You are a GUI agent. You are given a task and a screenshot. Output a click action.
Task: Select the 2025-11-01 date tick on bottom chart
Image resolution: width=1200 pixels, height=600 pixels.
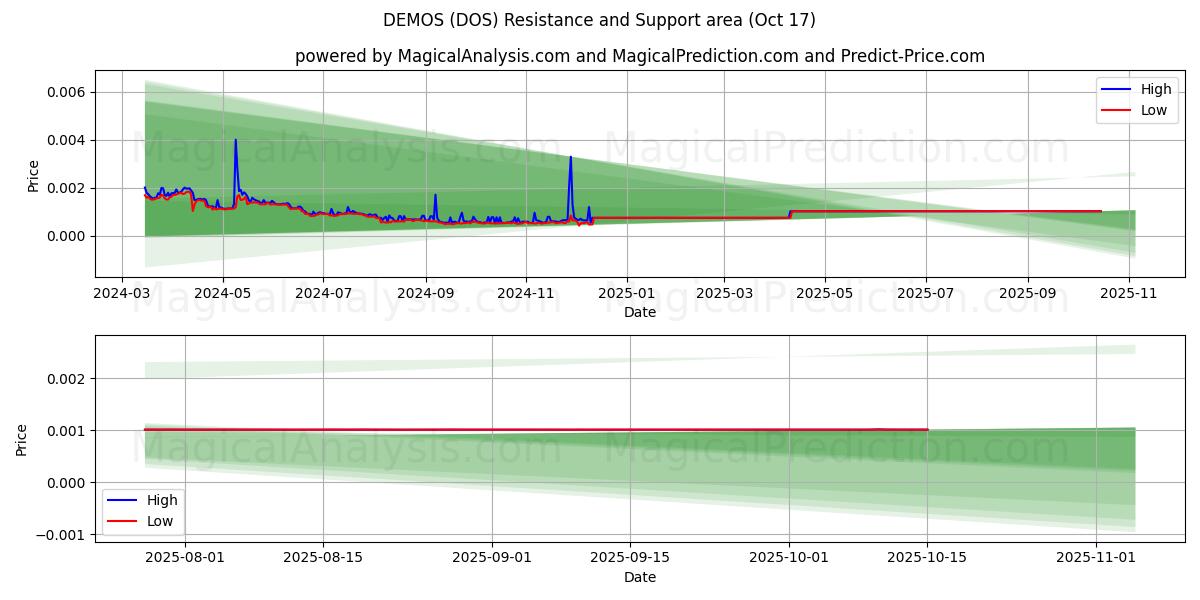1097,559
